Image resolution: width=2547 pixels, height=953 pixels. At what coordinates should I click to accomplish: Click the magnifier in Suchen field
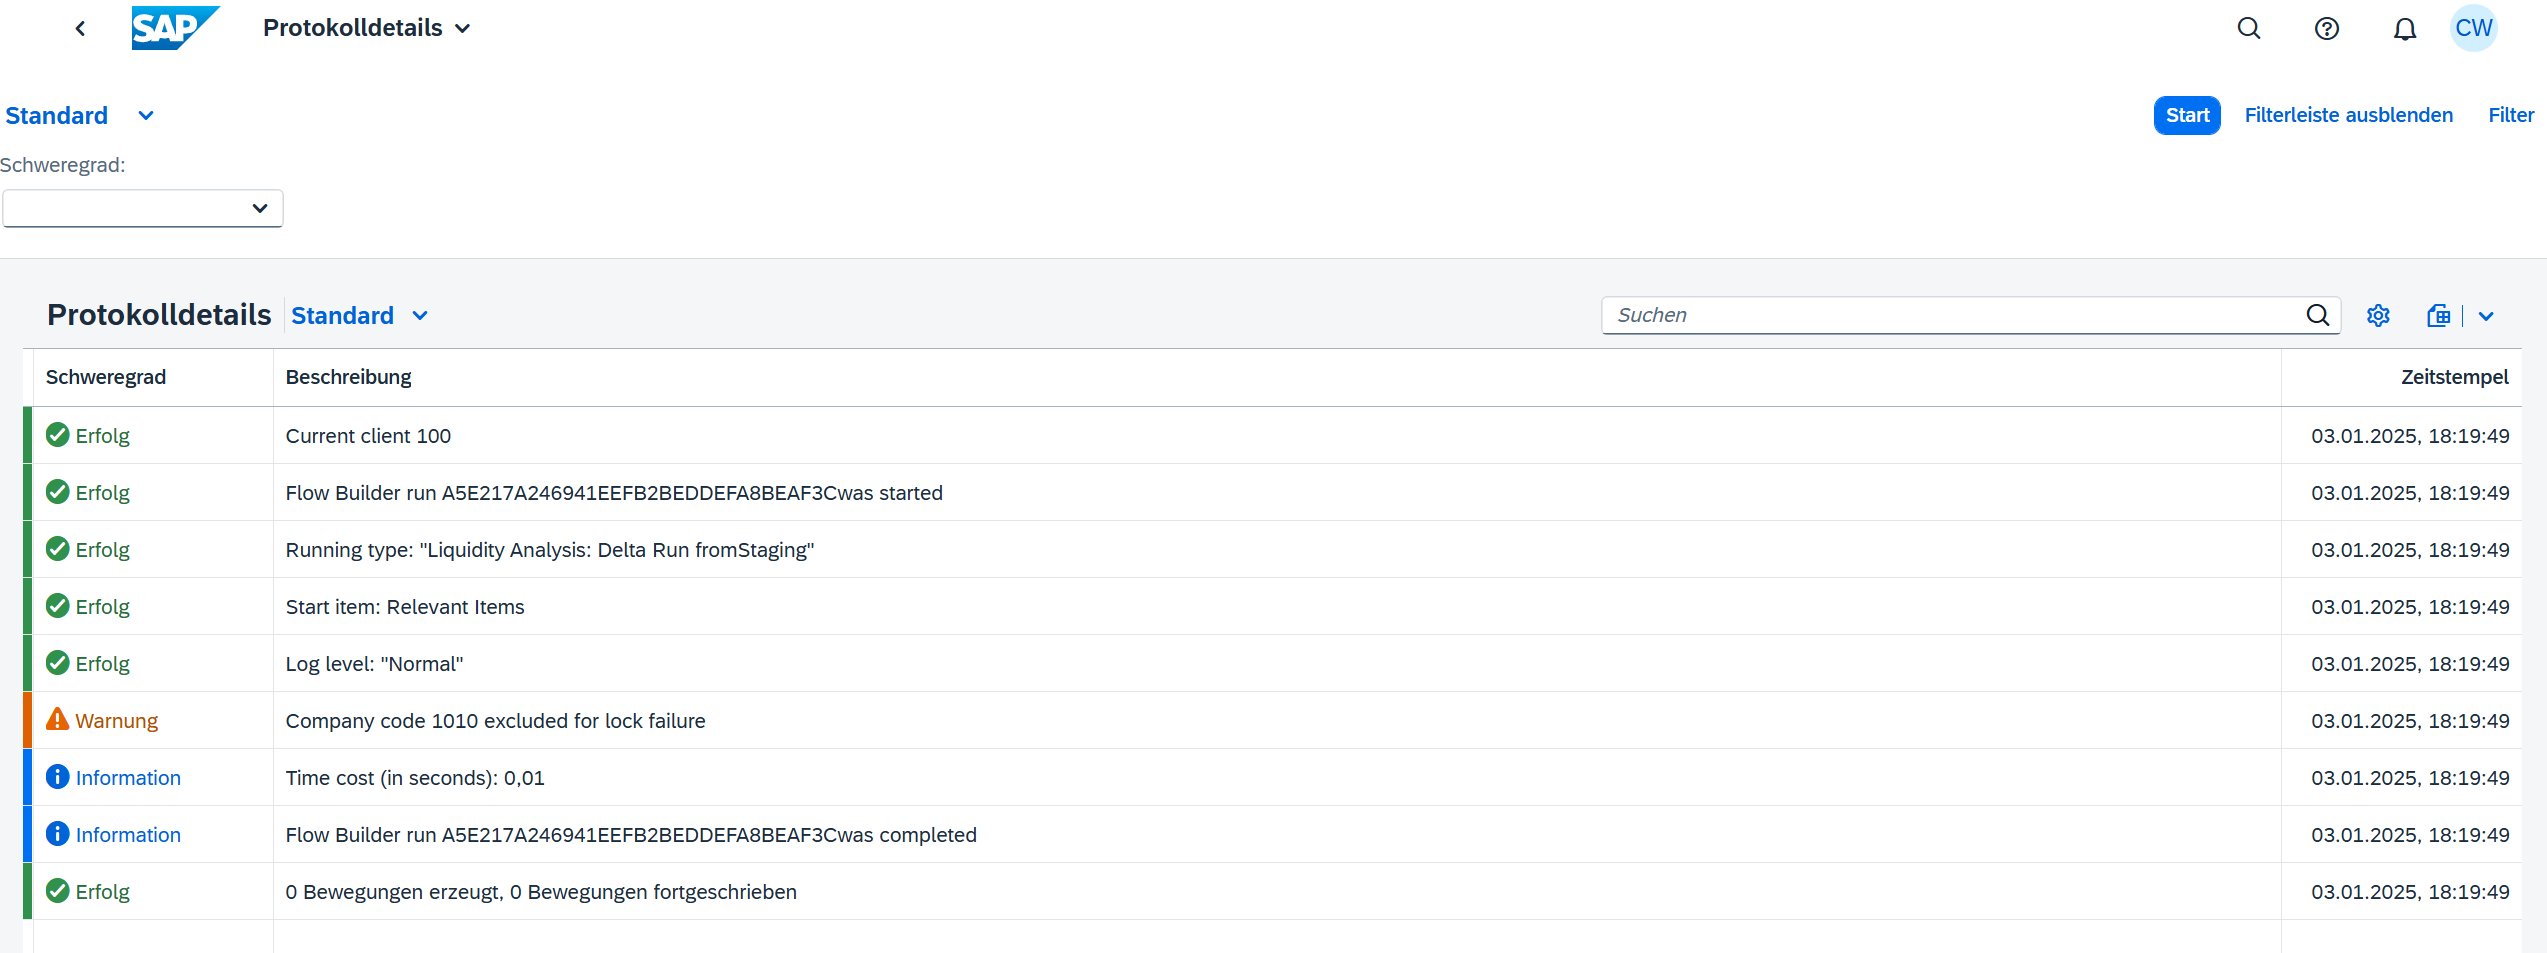pyautogui.click(x=2317, y=316)
